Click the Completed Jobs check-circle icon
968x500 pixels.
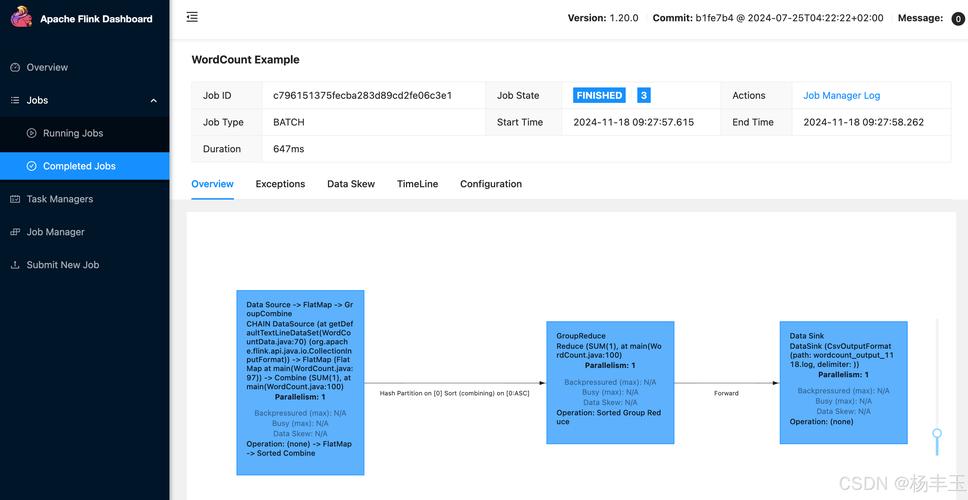pos(31,166)
